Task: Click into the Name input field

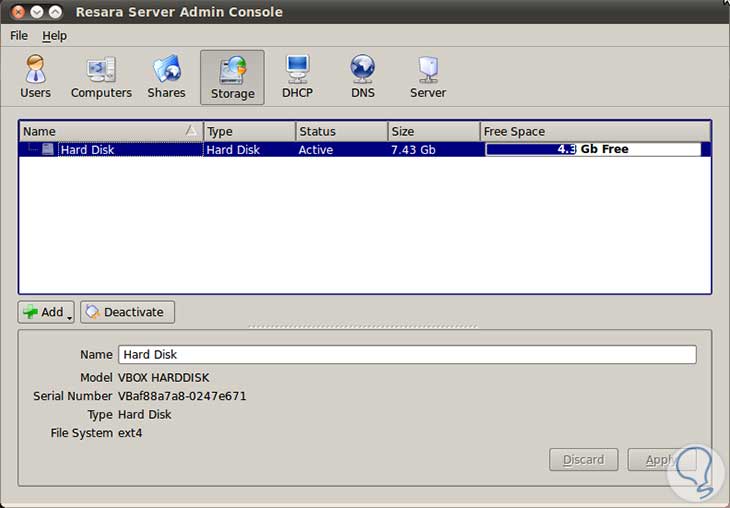Action: point(407,354)
